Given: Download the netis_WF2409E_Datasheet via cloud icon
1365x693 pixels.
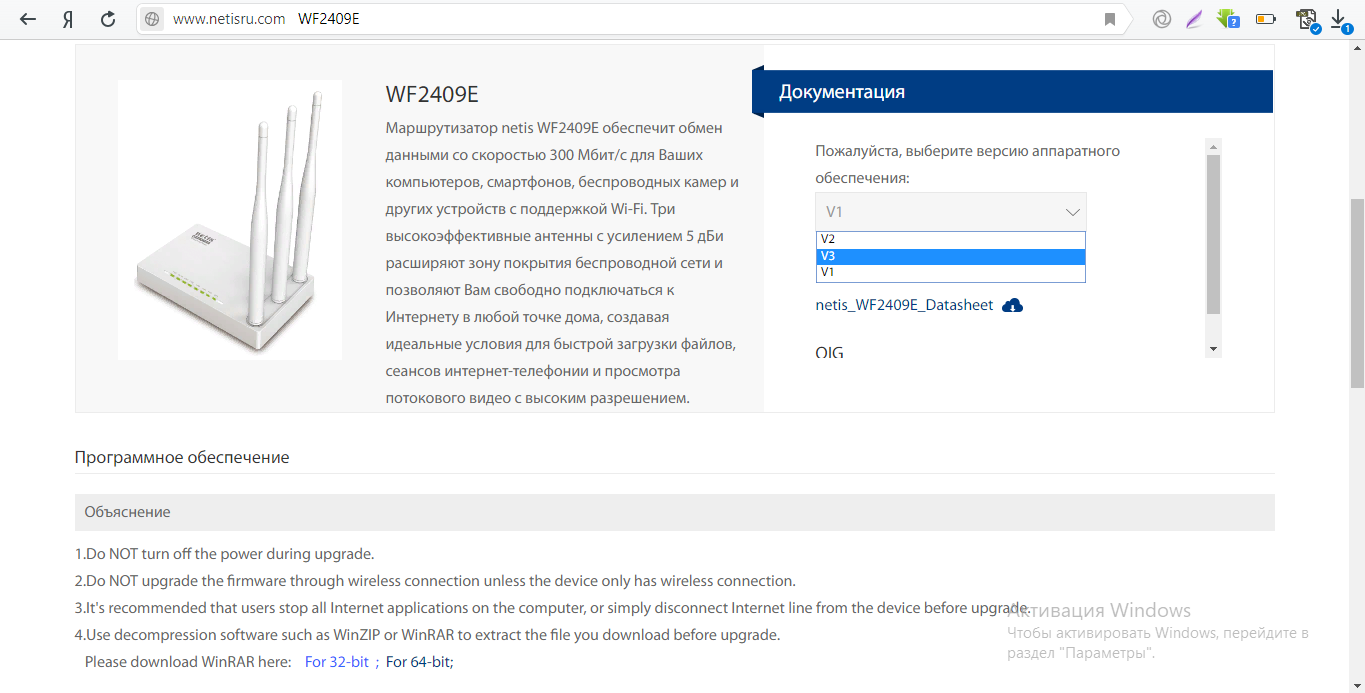Looking at the screenshot, I should [1012, 305].
